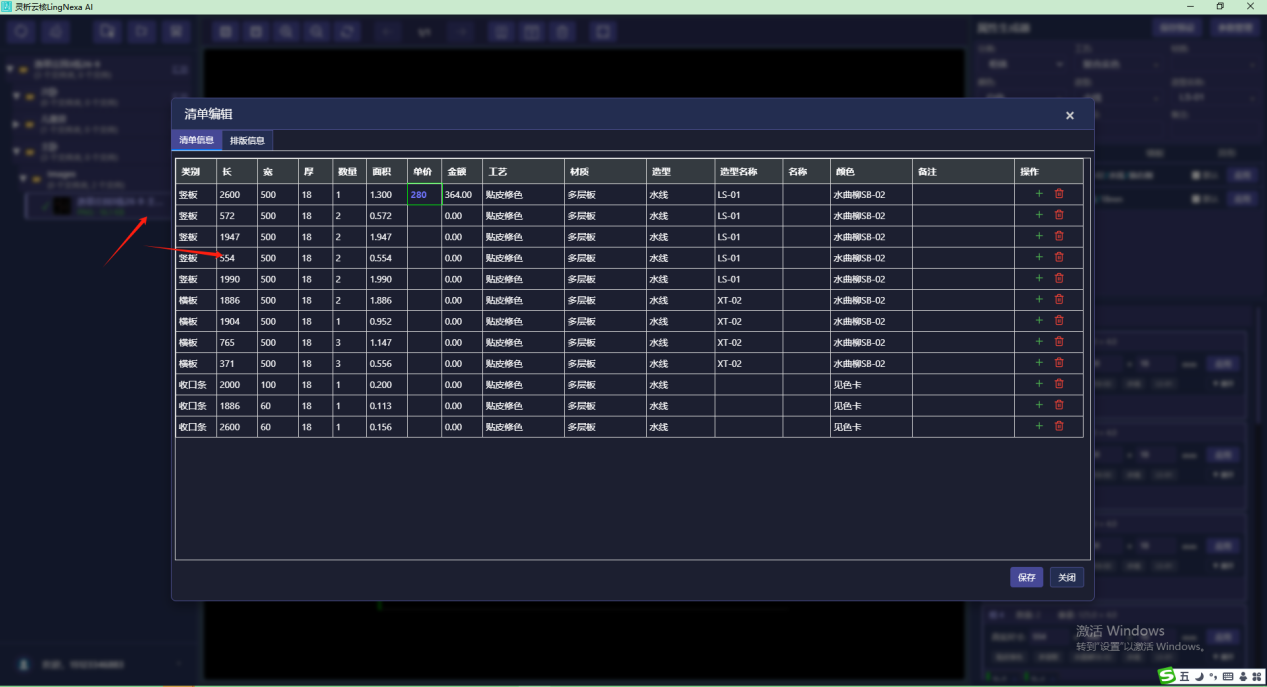Screen dimensions: 1267x687
Task: Select the area cell showing 0.156
Action: [x=387, y=426]
